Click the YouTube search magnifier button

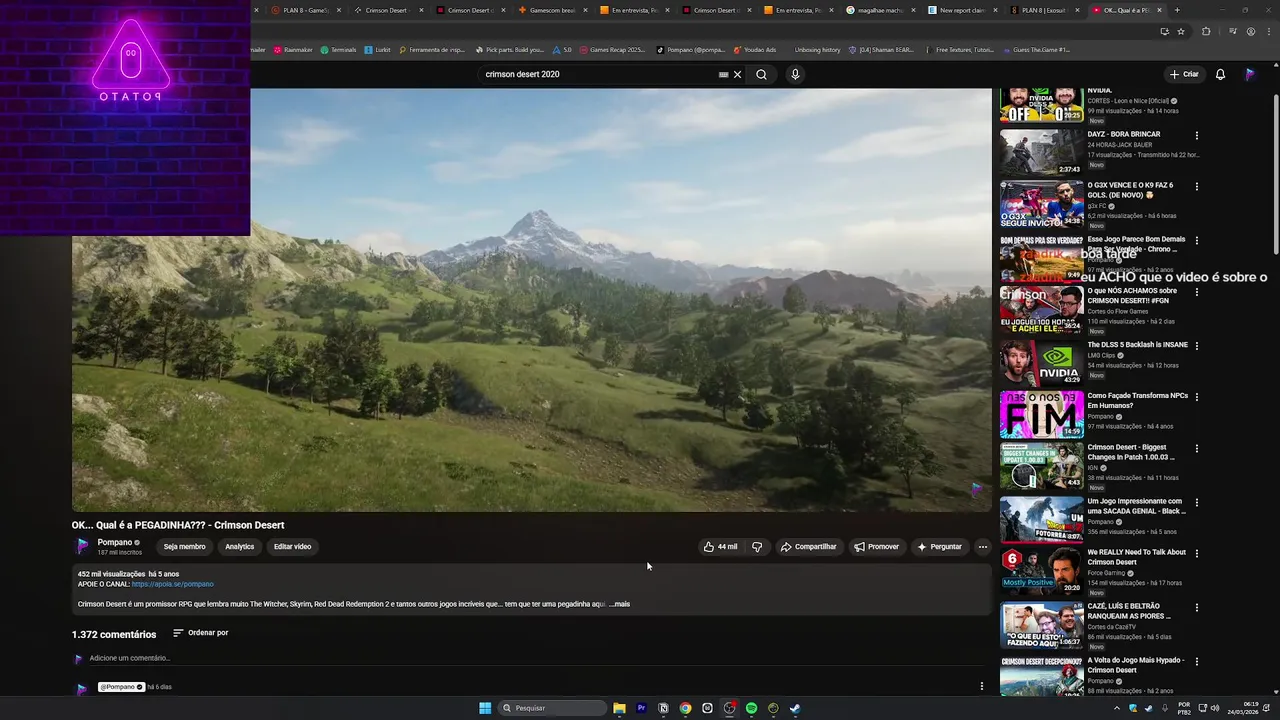click(761, 74)
